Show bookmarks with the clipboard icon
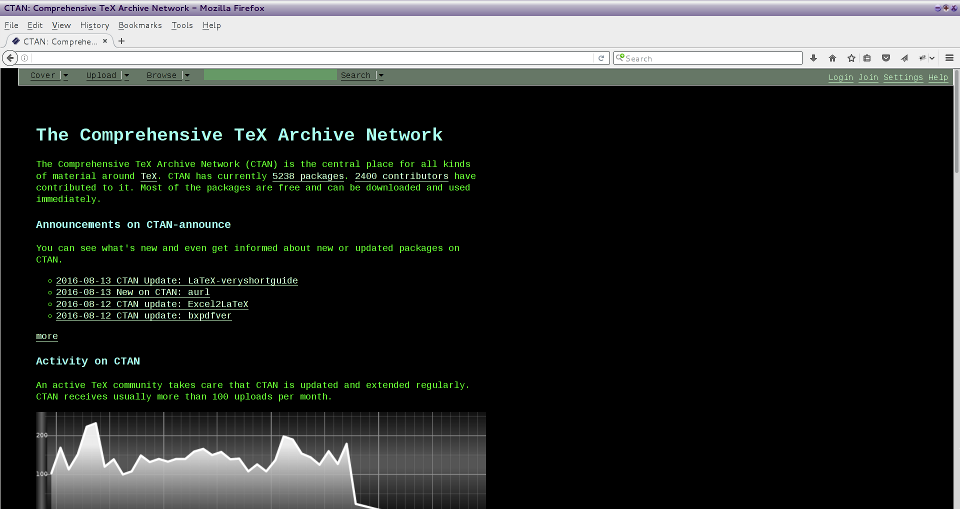This screenshot has width=960, height=509. click(x=866, y=58)
